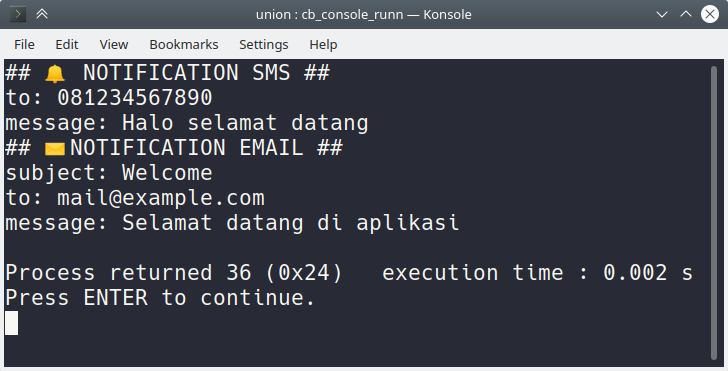
Task: Open the Bookmarks menu
Action: [x=184, y=45]
